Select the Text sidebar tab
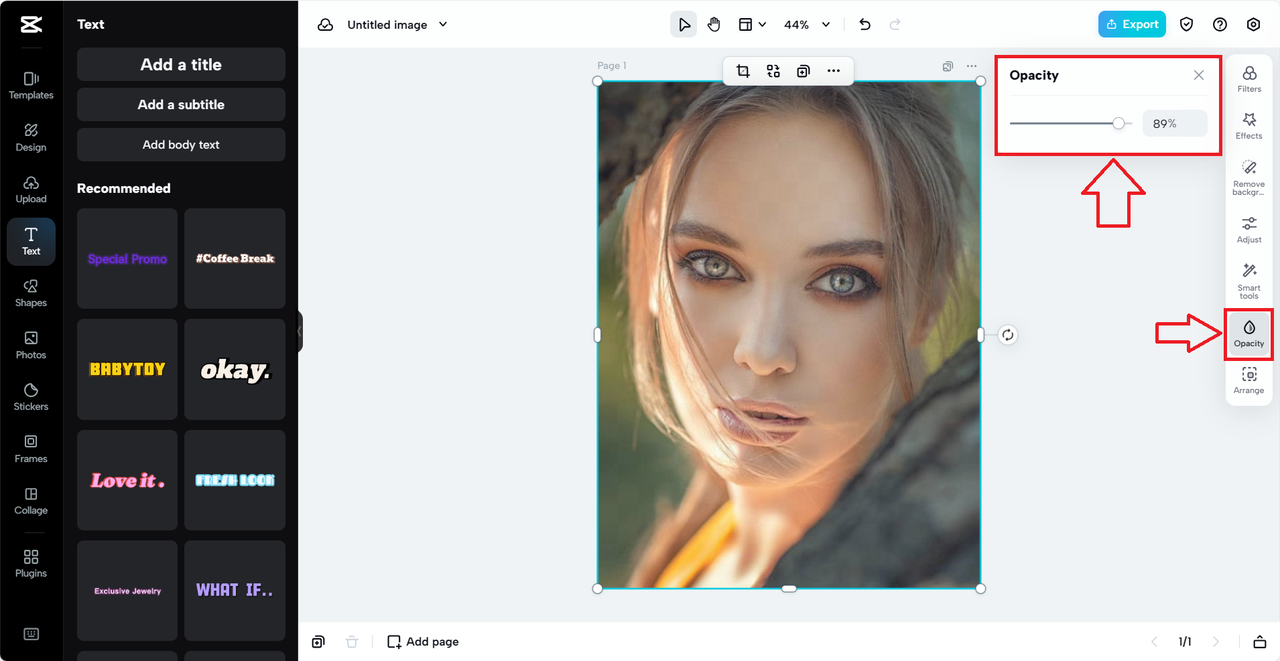Viewport: 1280px width, 661px height. click(x=31, y=241)
